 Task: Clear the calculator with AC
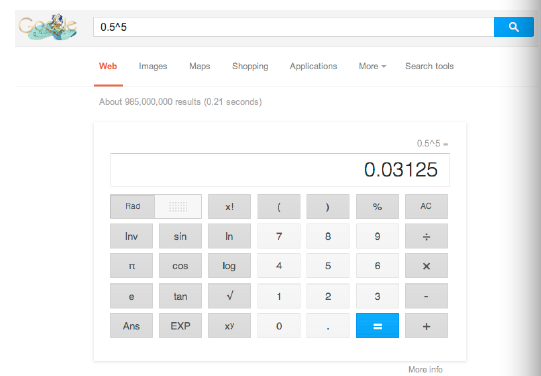tap(426, 206)
